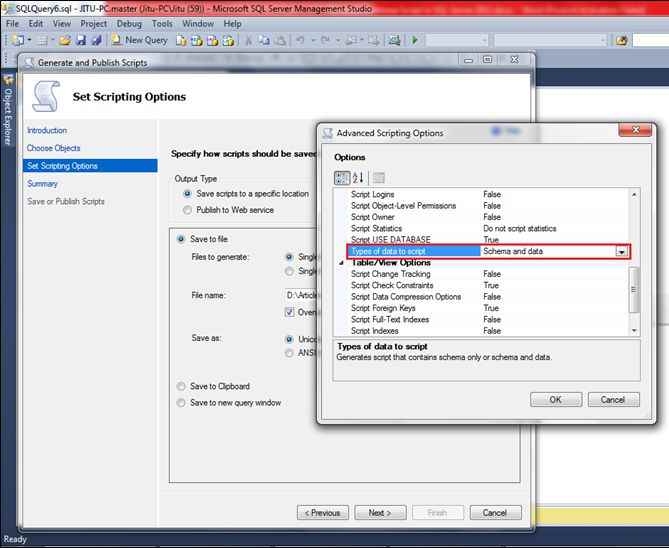This screenshot has width=669, height=548.
Task: Collapse the Table/View Options section
Action: click(x=340, y=263)
